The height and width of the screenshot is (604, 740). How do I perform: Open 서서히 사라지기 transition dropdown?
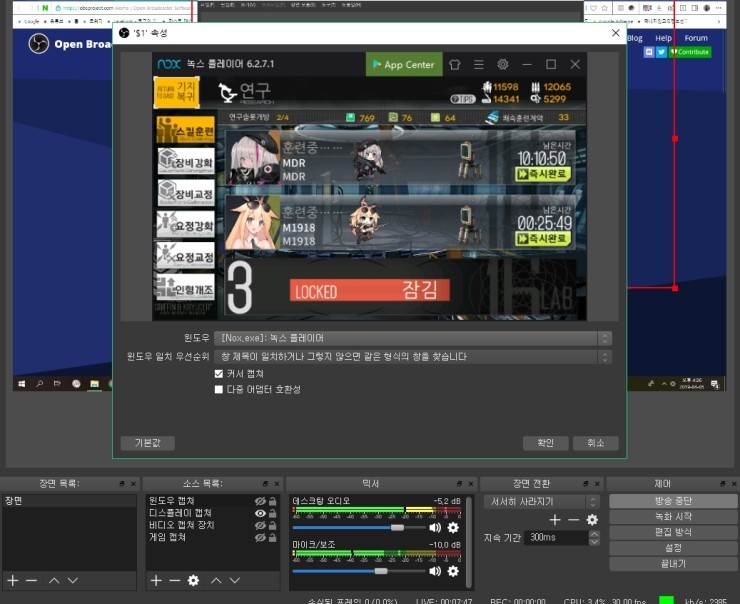coord(542,502)
